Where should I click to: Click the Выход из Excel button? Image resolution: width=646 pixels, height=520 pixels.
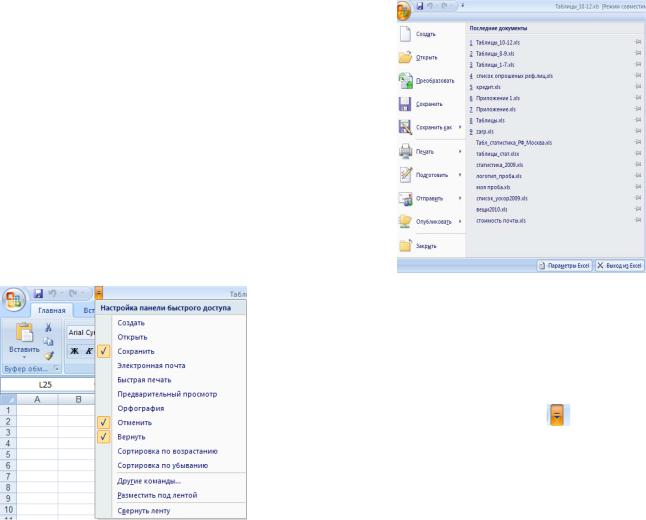click(619, 265)
